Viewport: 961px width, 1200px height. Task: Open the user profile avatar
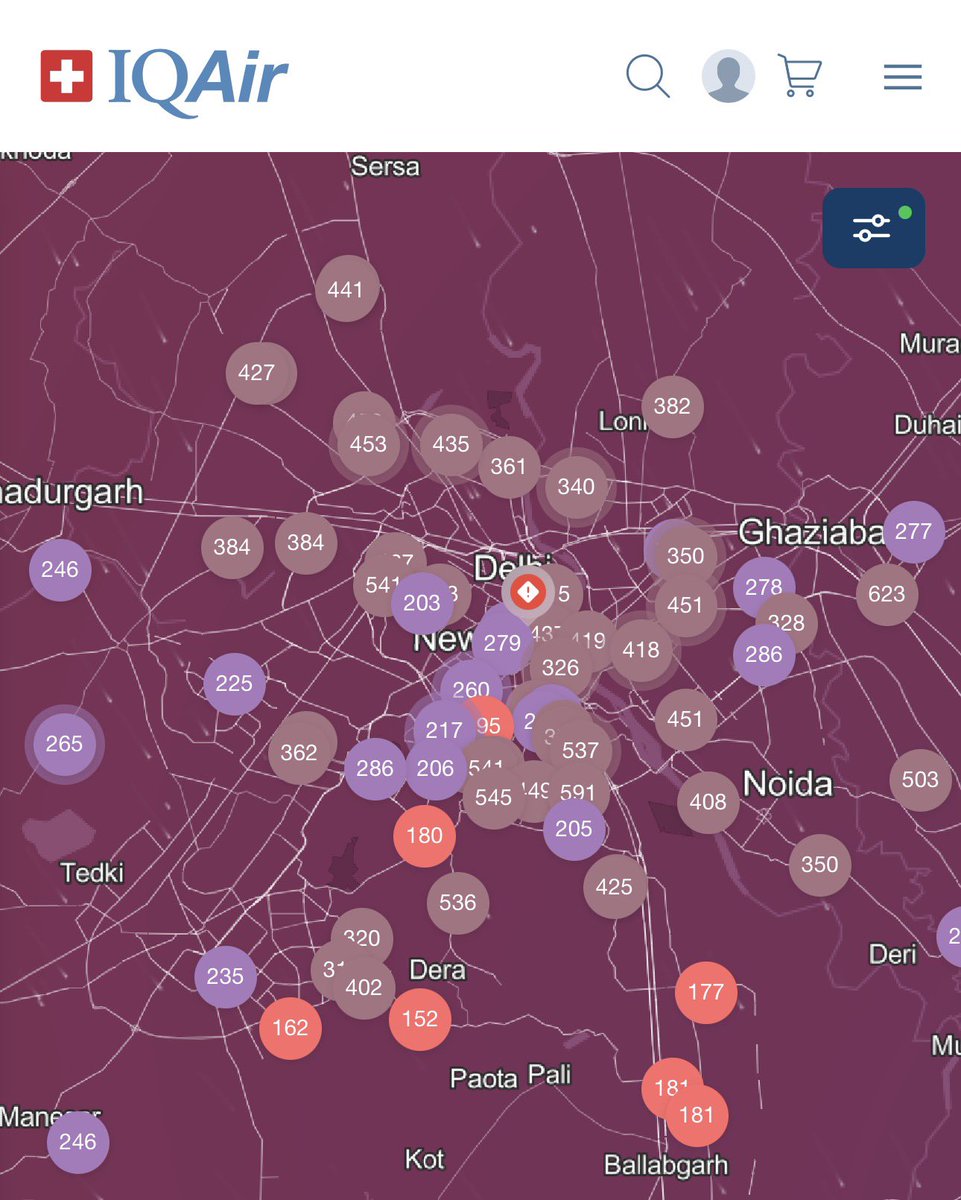coord(728,76)
